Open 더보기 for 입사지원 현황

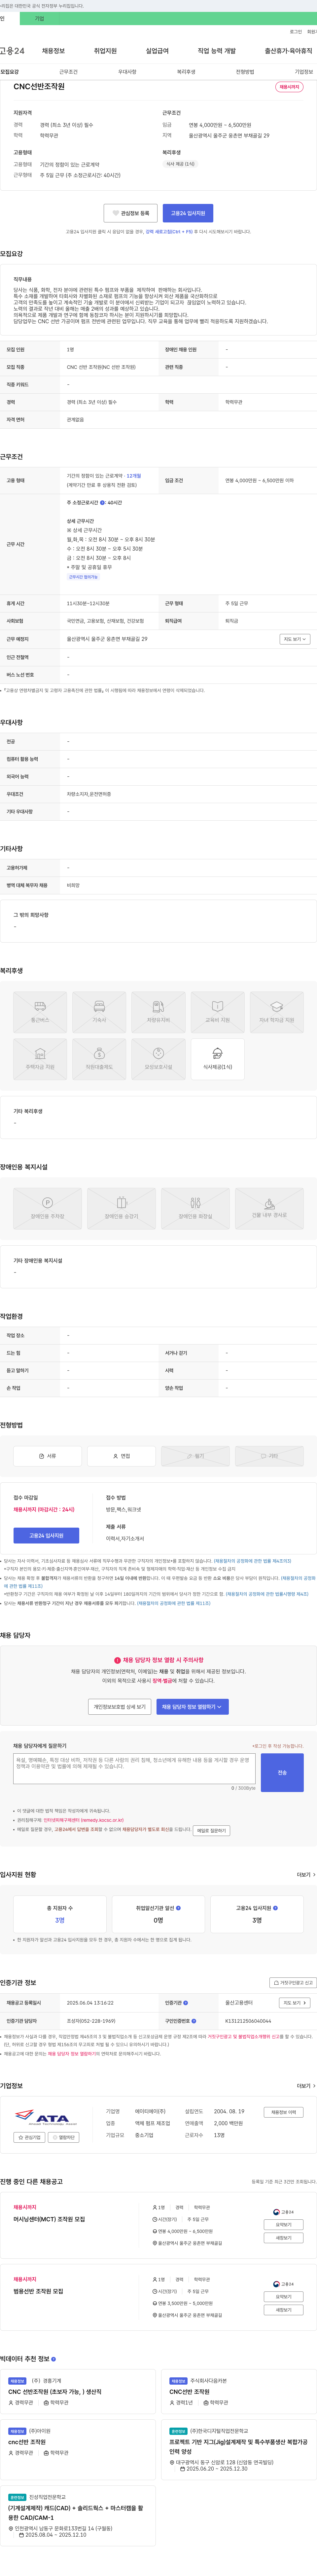click(305, 1875)
